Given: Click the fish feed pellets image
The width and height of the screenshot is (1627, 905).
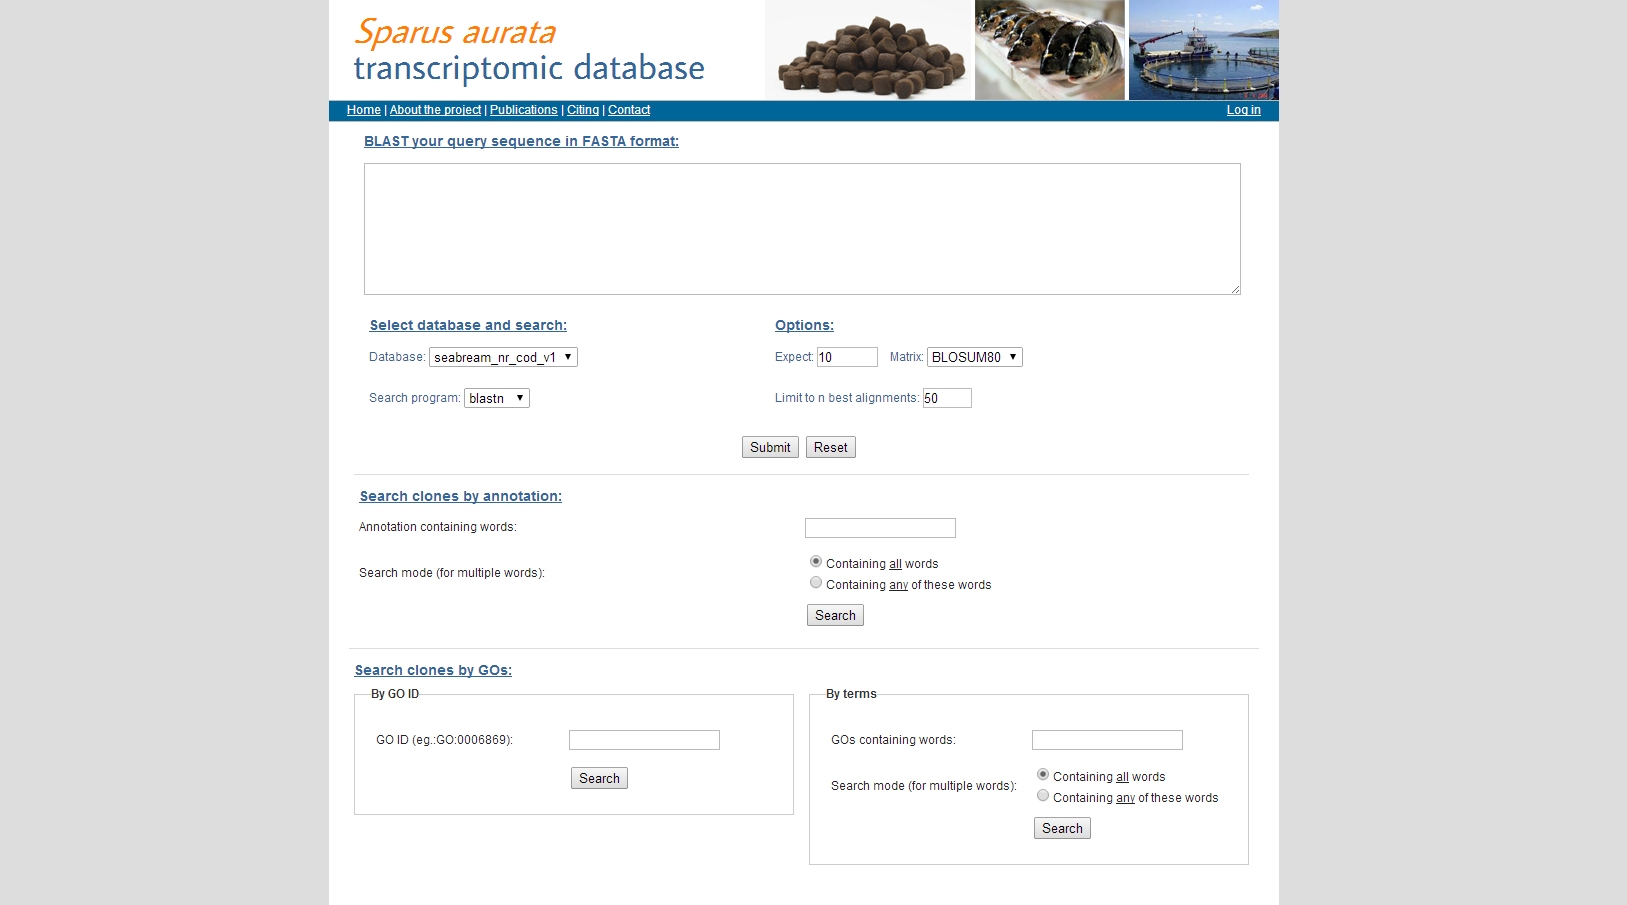Looking at the screenshot, I should tap(869, 50).
